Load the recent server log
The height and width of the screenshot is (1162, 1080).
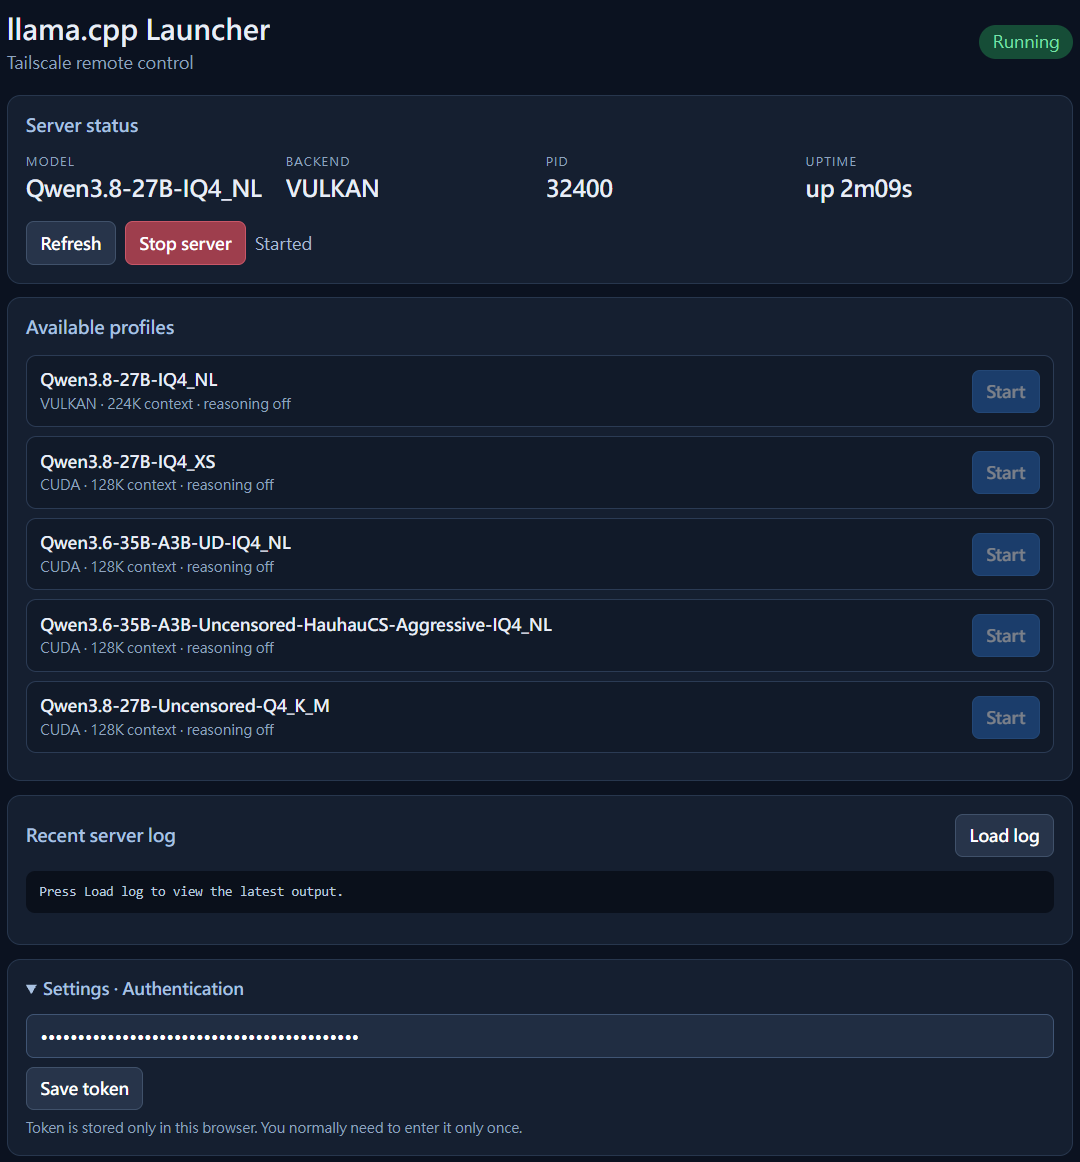pyautogui.click(x=1004, y=836)
